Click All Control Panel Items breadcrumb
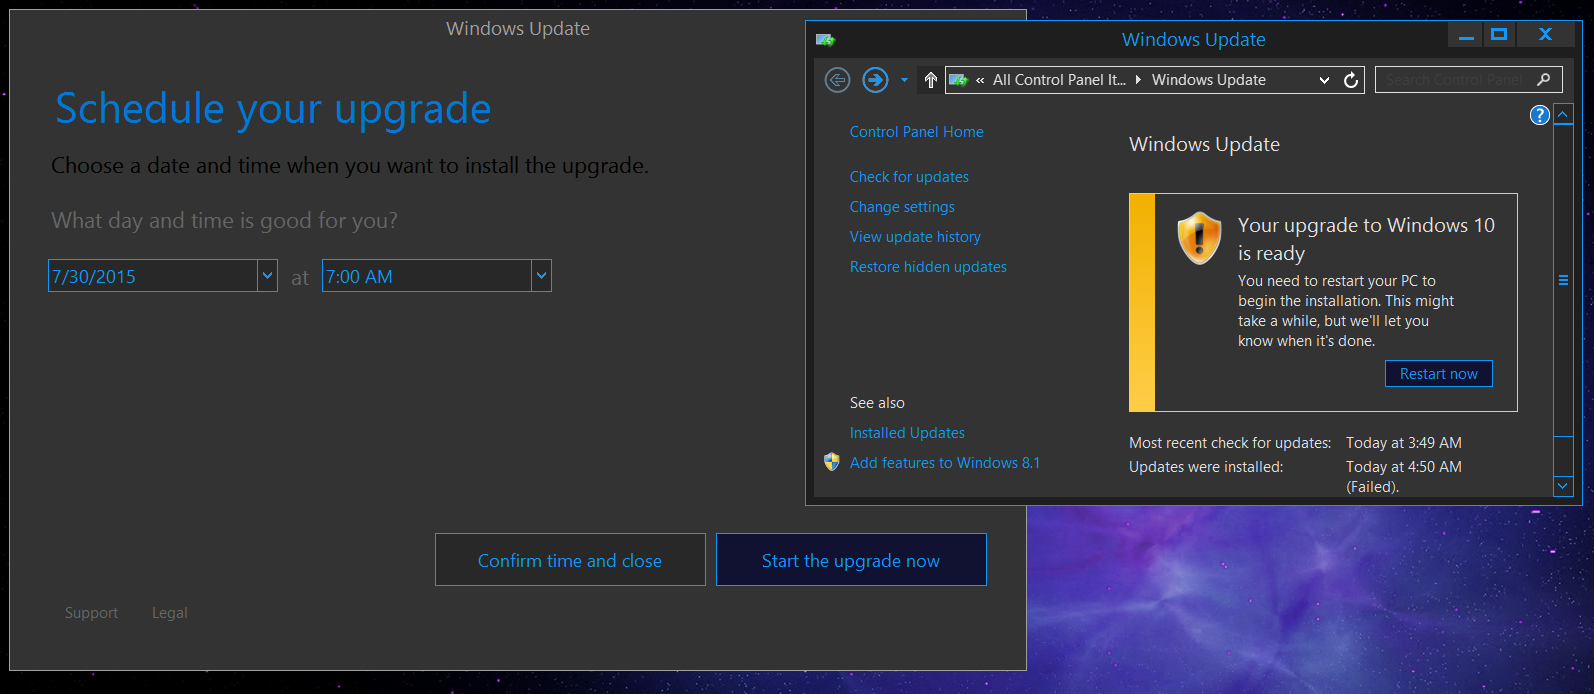This screenshot has height=694, width=1594. 1059,80
